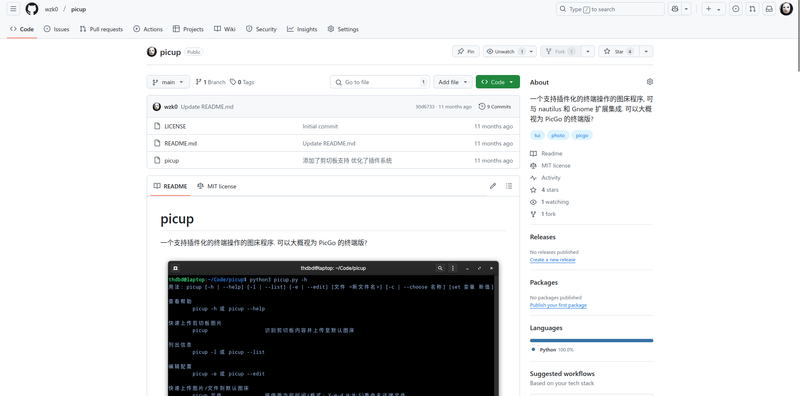
Task: Open the Insights tab
Action: 302,29
